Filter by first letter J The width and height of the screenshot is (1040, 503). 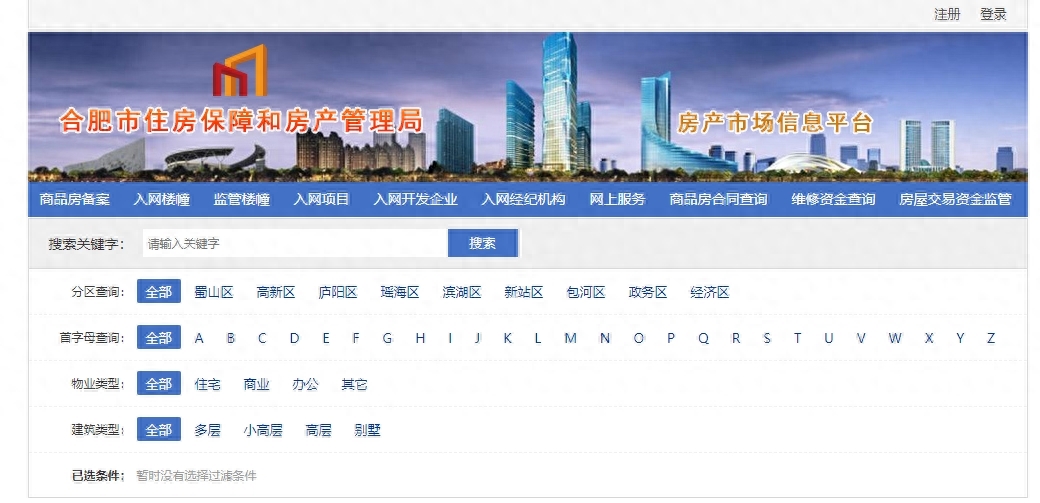pos(478,338)
